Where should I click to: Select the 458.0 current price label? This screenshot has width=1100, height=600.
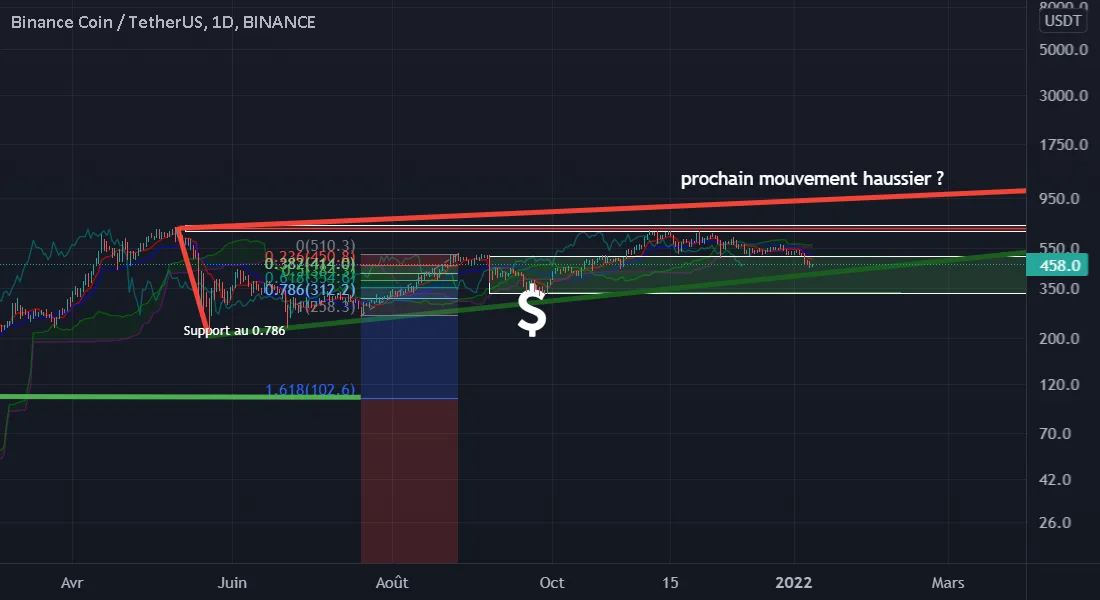click(1057, 265)
